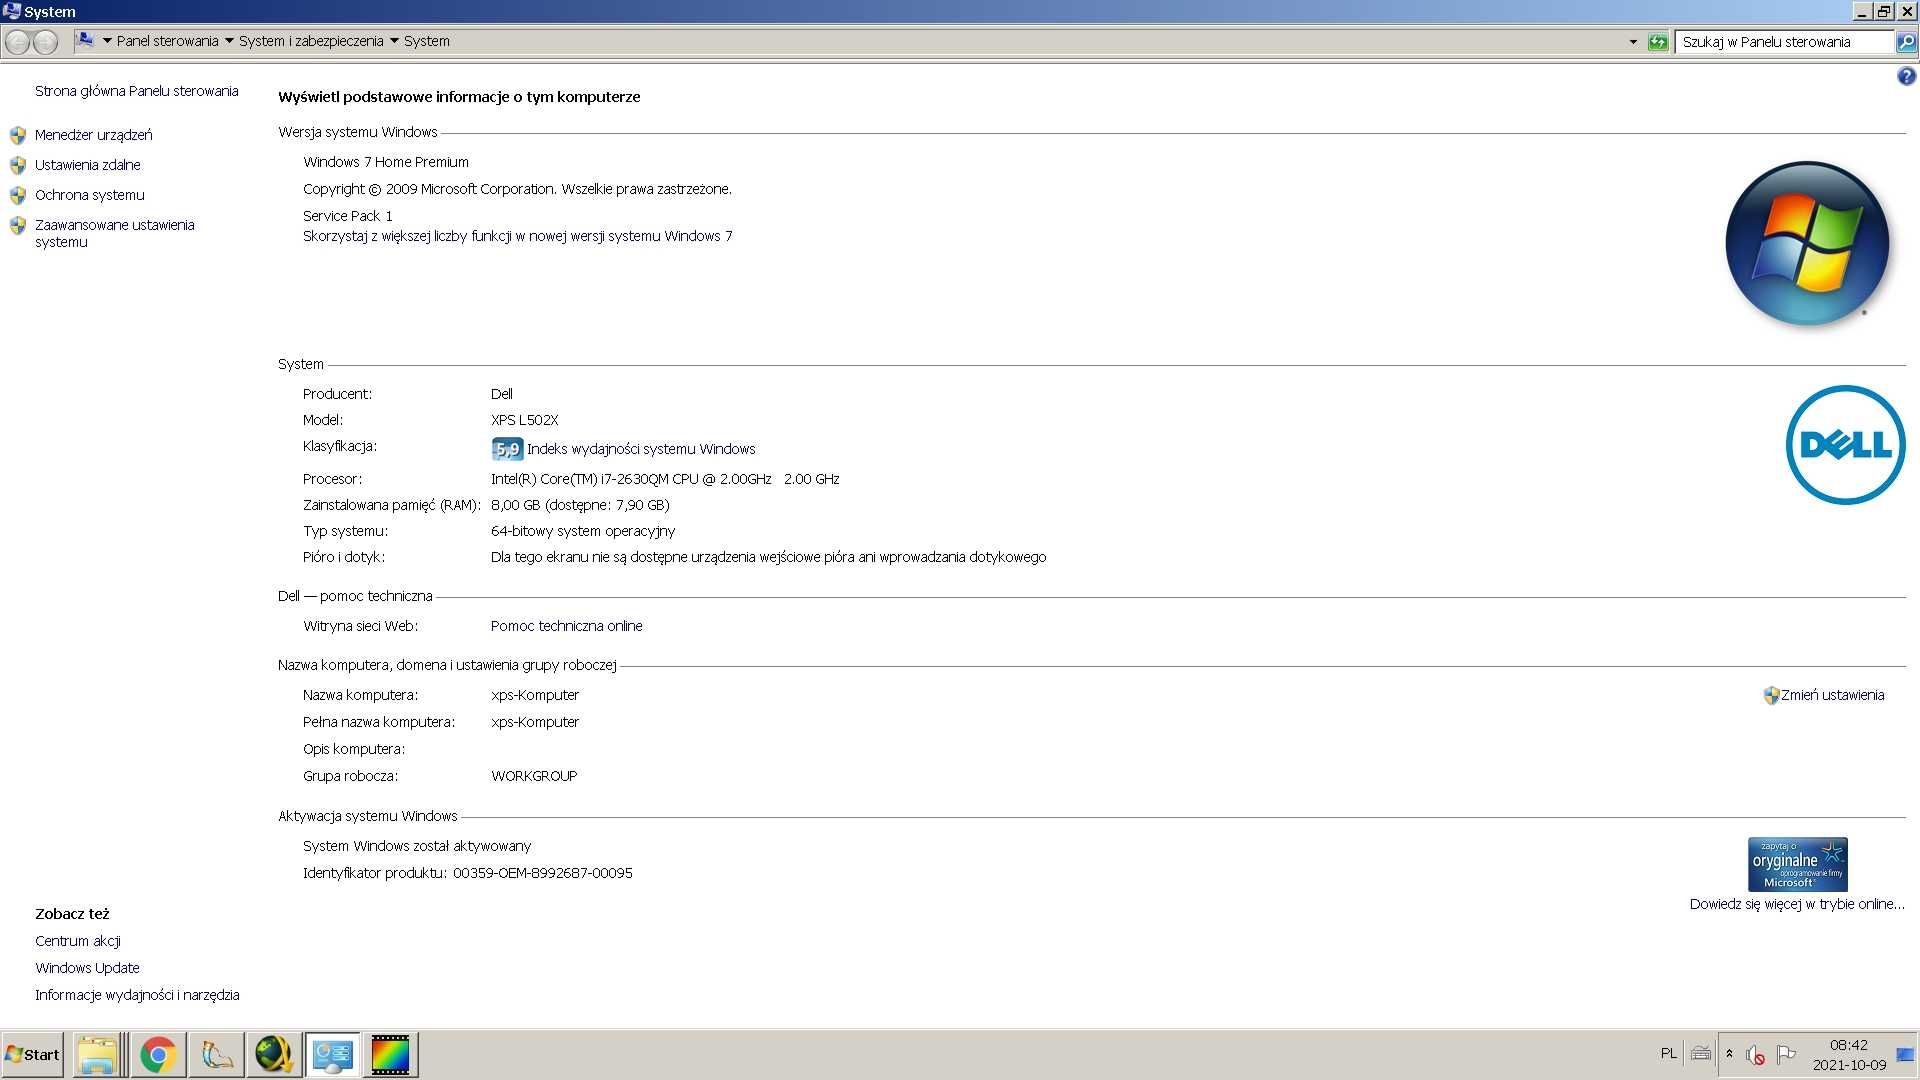The height and width of the screenshot is (1080, 1920).
Task: Go back with the Back arrow button
Action: point(18,42)
